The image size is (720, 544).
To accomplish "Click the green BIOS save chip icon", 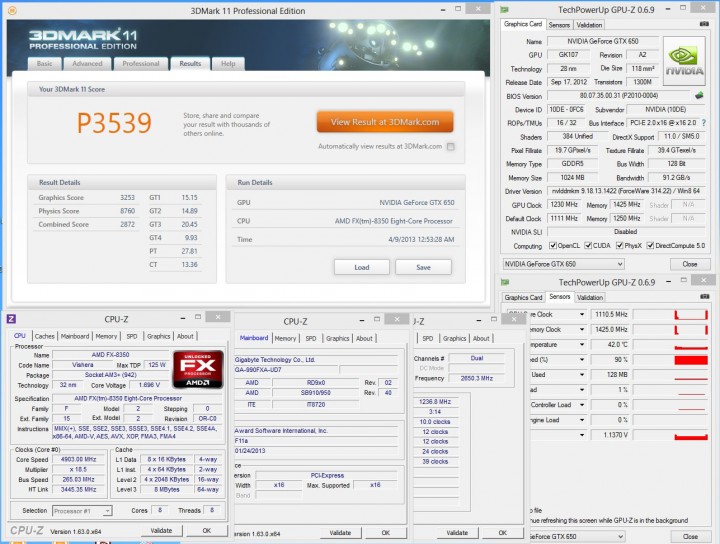I will (699, 95).
